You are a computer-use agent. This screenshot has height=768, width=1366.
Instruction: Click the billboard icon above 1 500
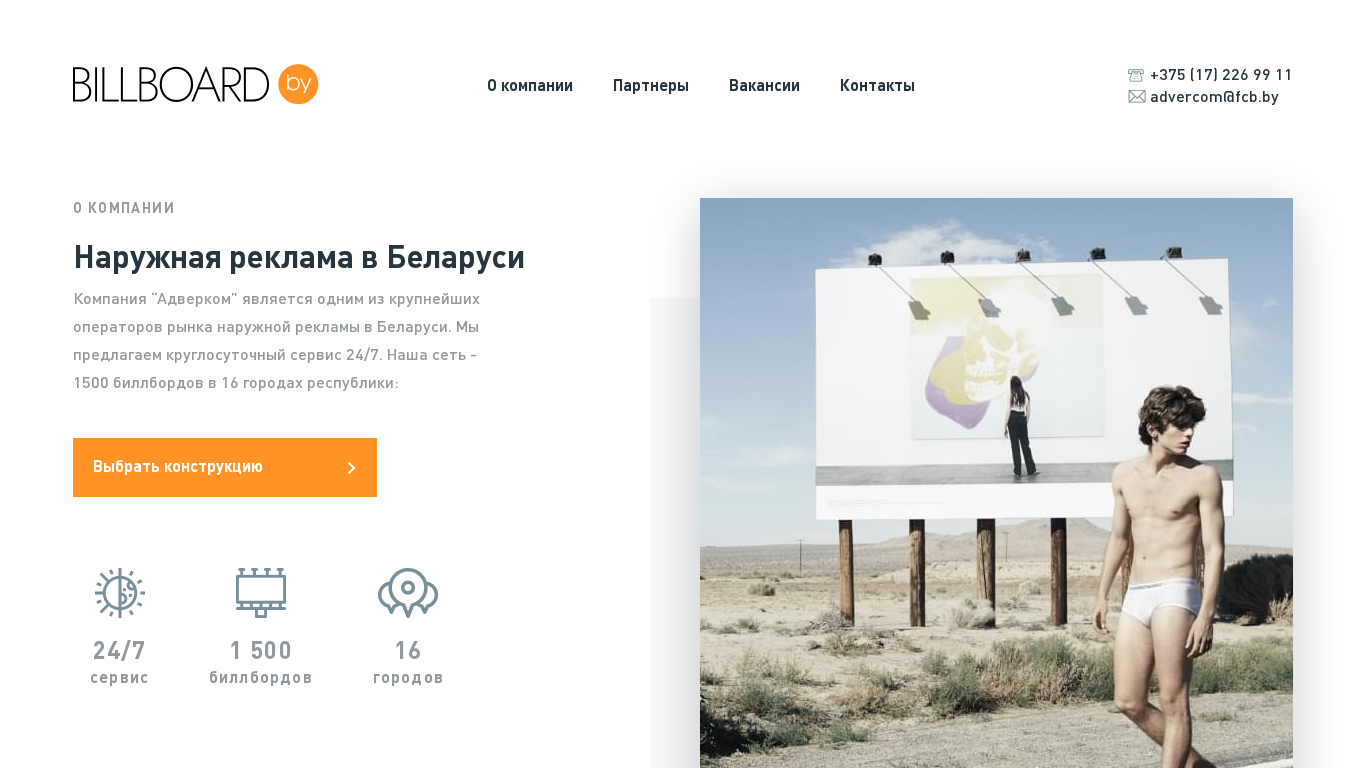261,593
